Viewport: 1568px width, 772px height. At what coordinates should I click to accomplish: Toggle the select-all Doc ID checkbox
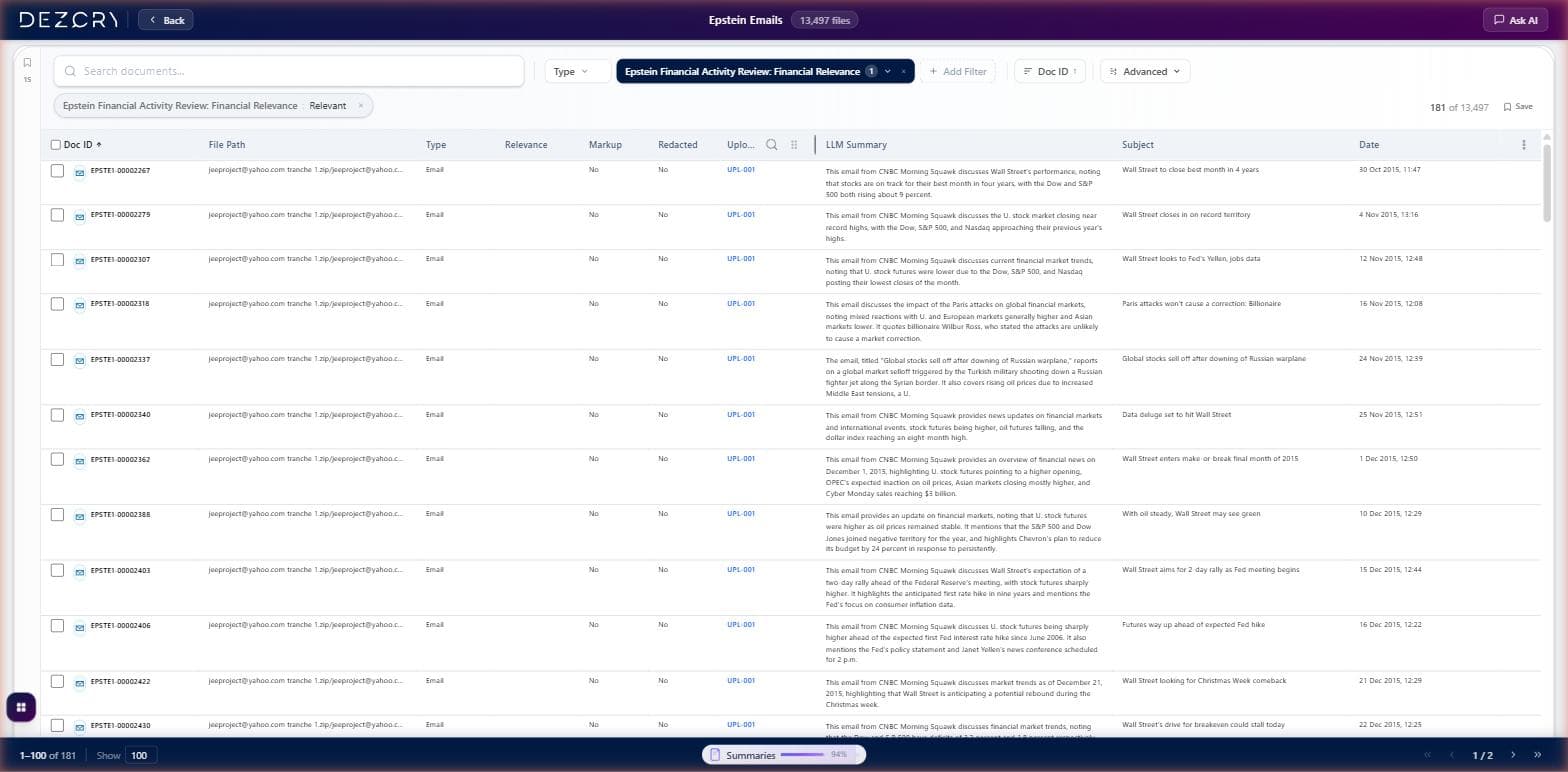point(56,145)
